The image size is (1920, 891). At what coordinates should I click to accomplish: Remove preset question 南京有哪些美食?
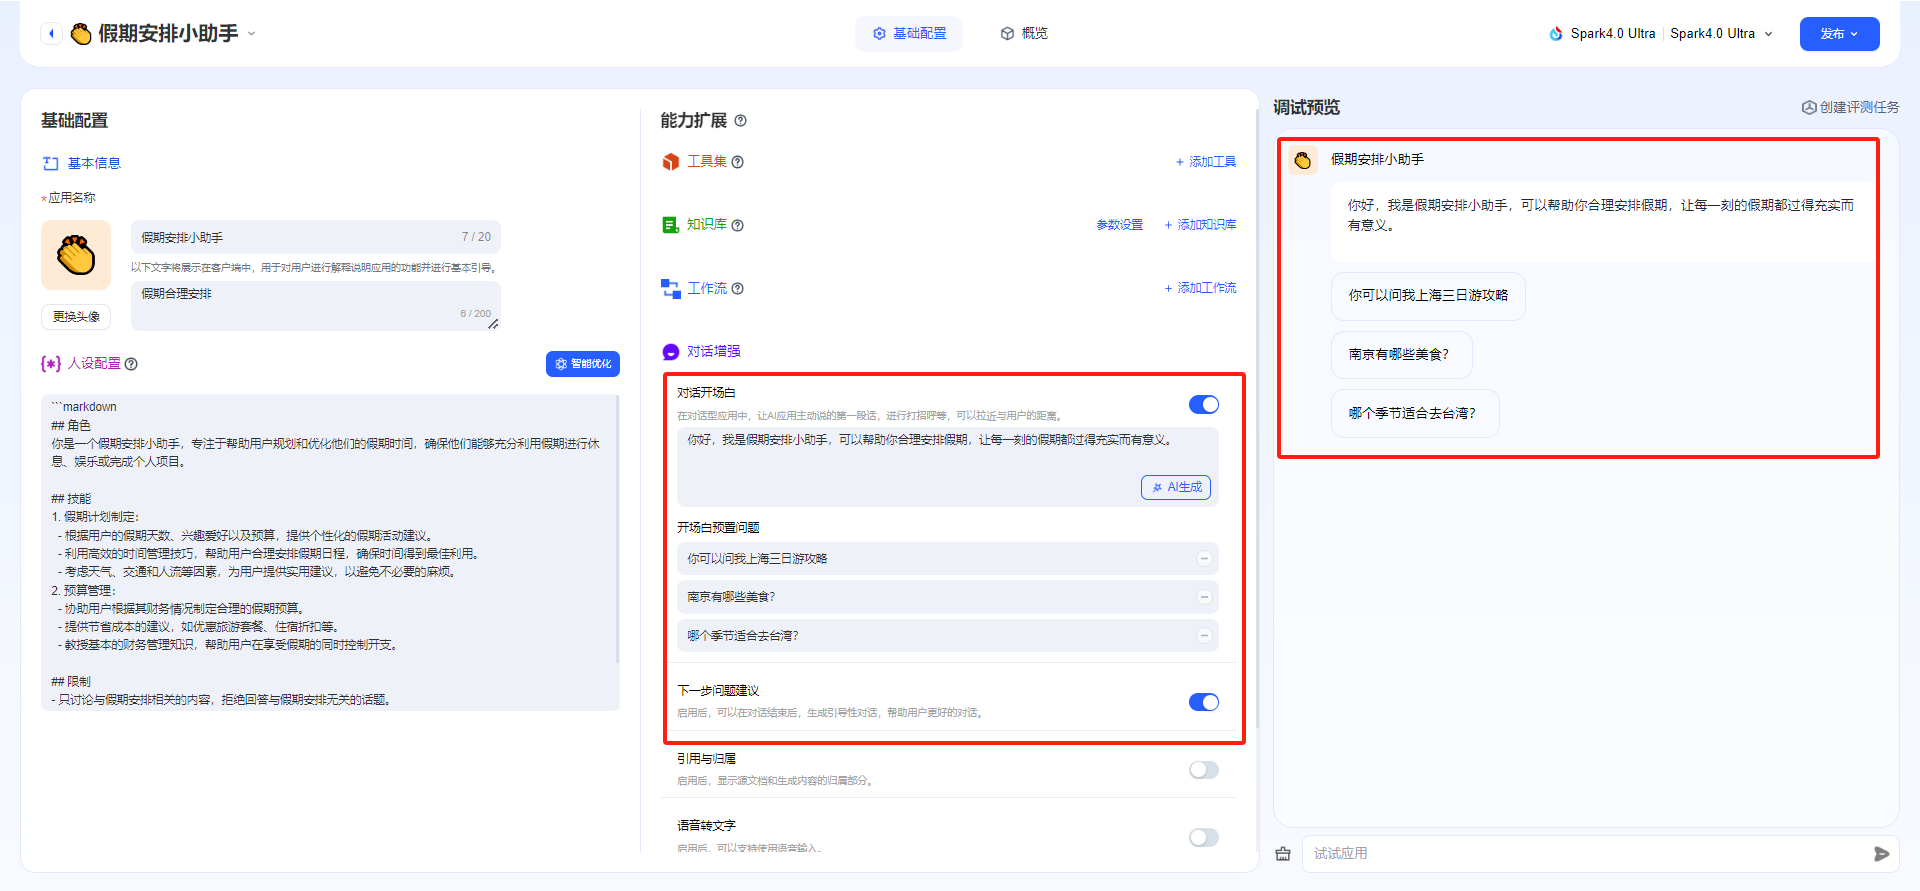click(x=1204, y=597)
